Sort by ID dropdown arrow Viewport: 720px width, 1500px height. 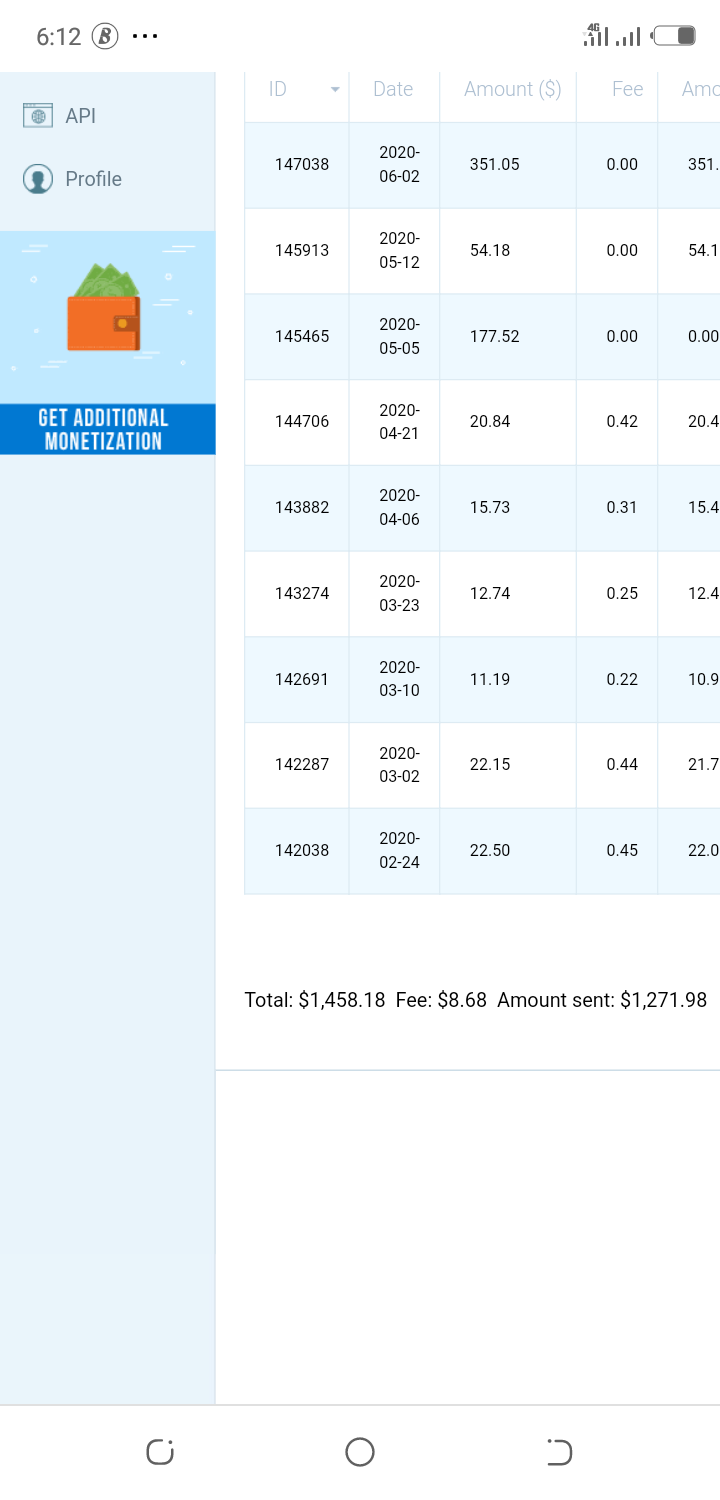tap(335, 89)
